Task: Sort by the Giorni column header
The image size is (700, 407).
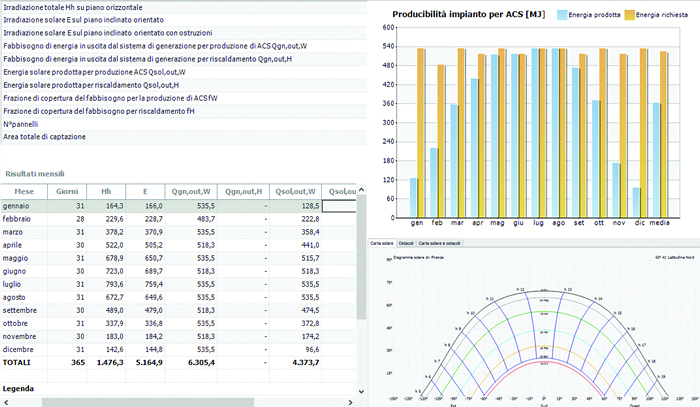Action: tap(68, 190)
